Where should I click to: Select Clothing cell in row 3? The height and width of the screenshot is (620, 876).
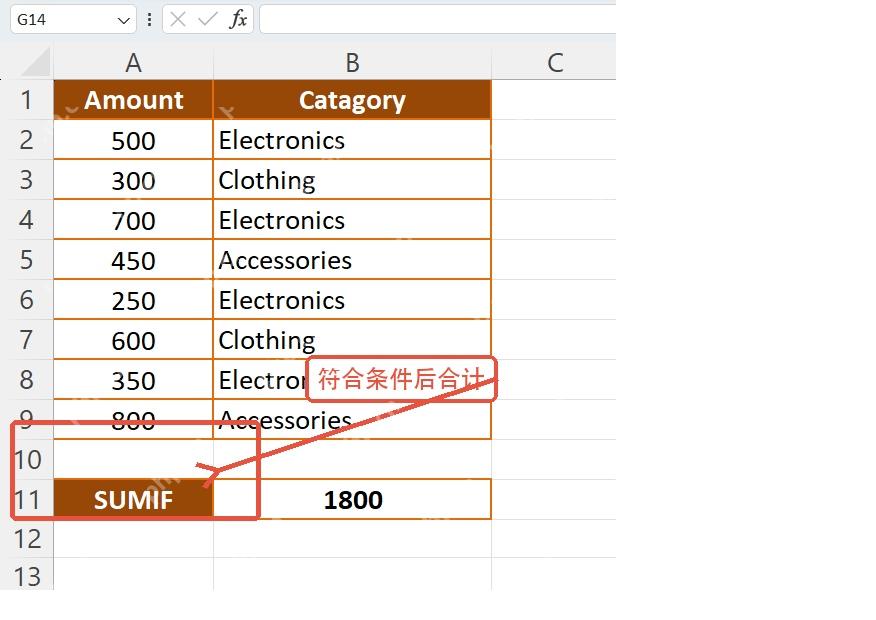[352, 180]
